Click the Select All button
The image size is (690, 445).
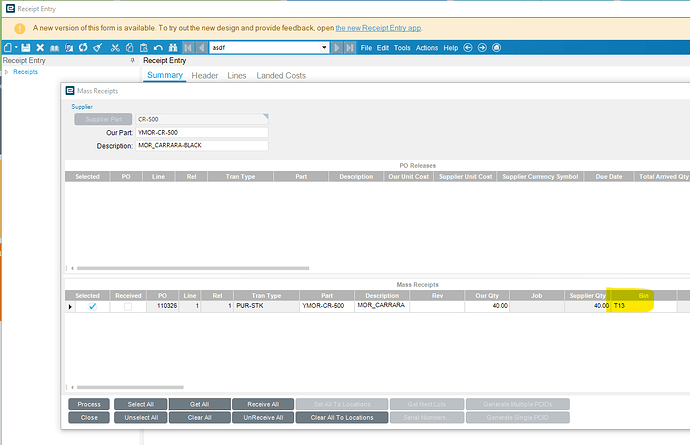(141, 404)
